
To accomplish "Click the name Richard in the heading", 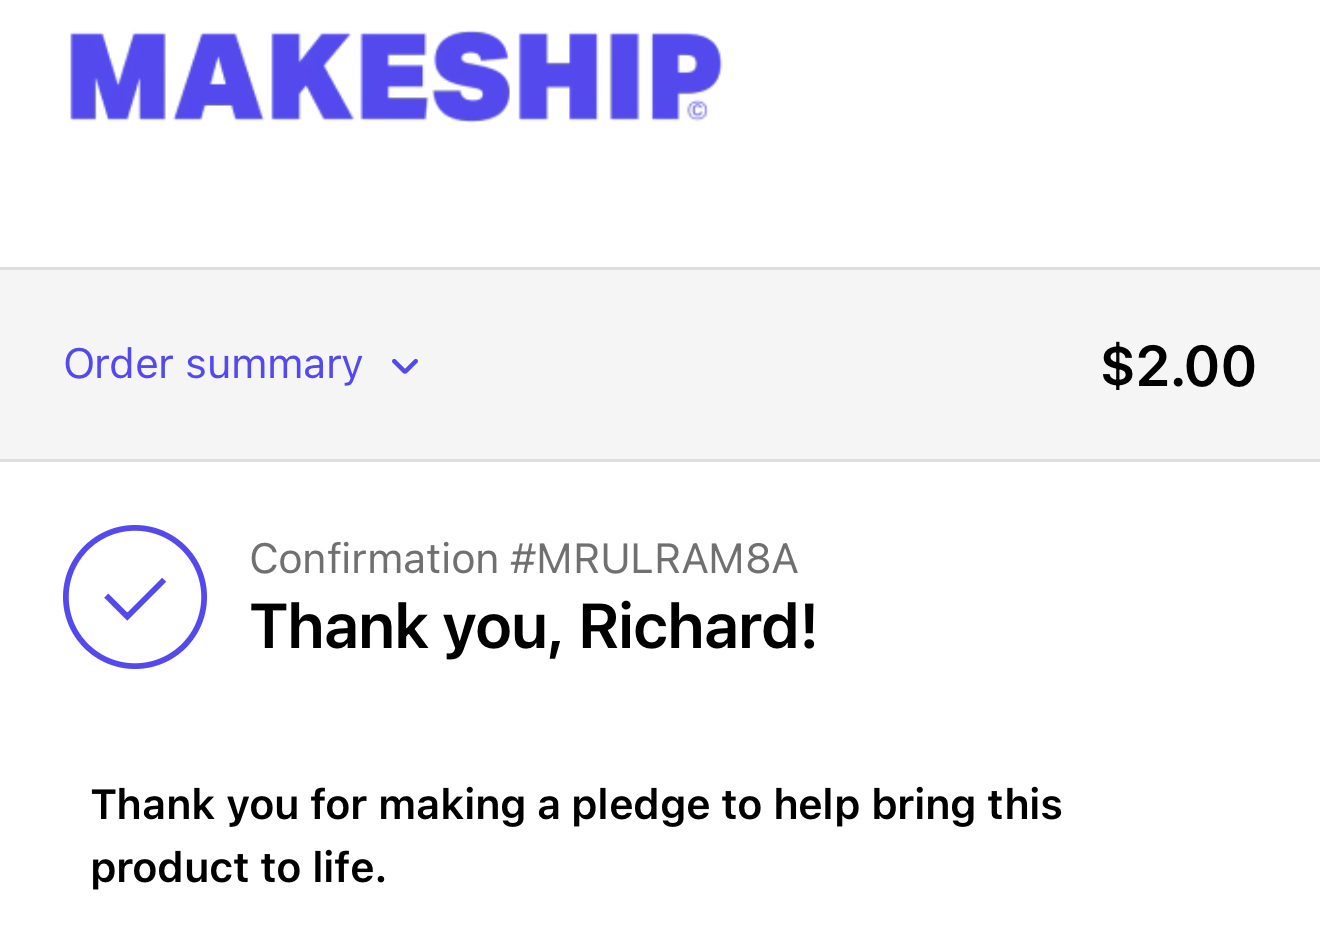I will pyautogui.click(x=697, y=627).
